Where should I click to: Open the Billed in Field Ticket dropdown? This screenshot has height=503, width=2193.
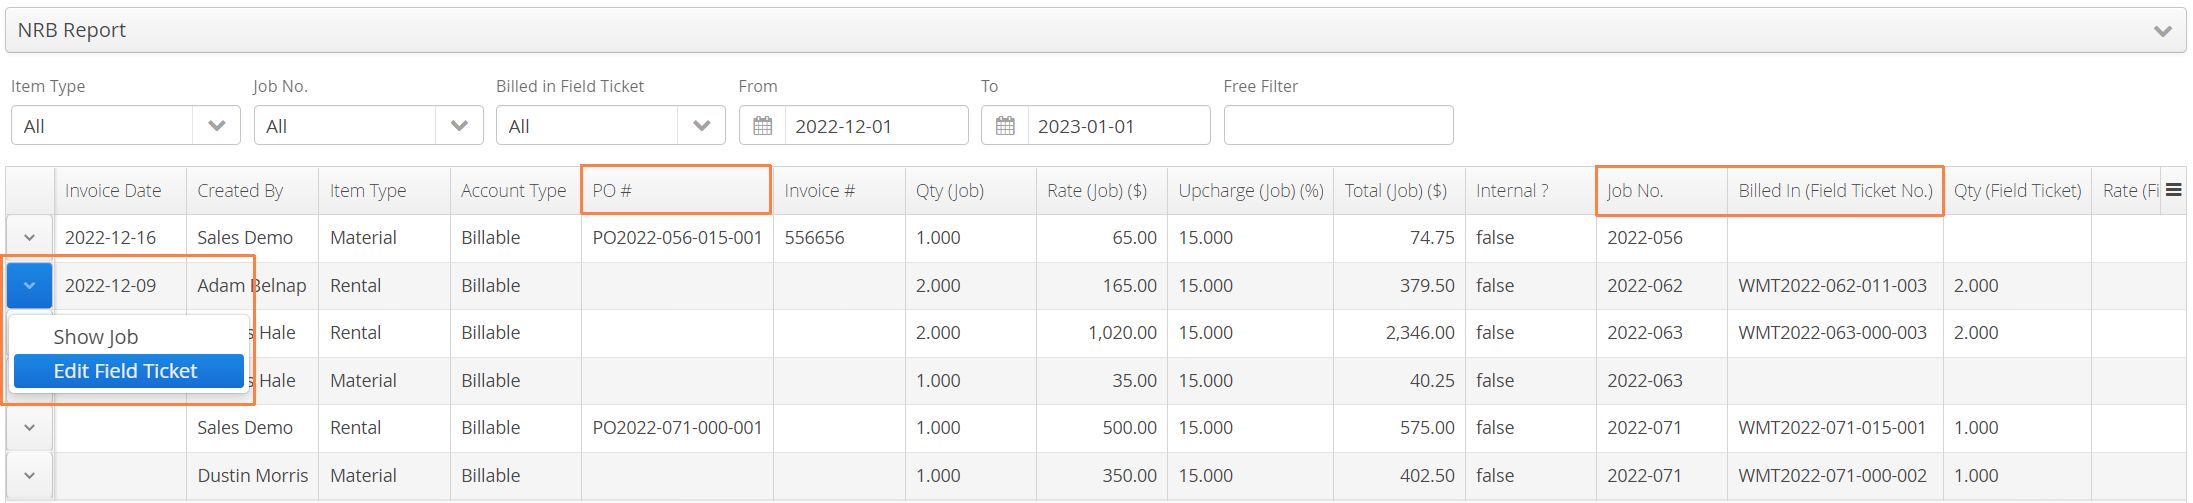point(610,126)
